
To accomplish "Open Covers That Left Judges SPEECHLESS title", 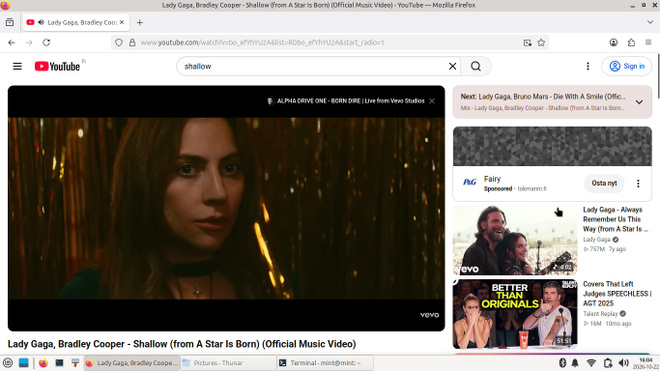I will pyautogui.click(x=617, y=294).
